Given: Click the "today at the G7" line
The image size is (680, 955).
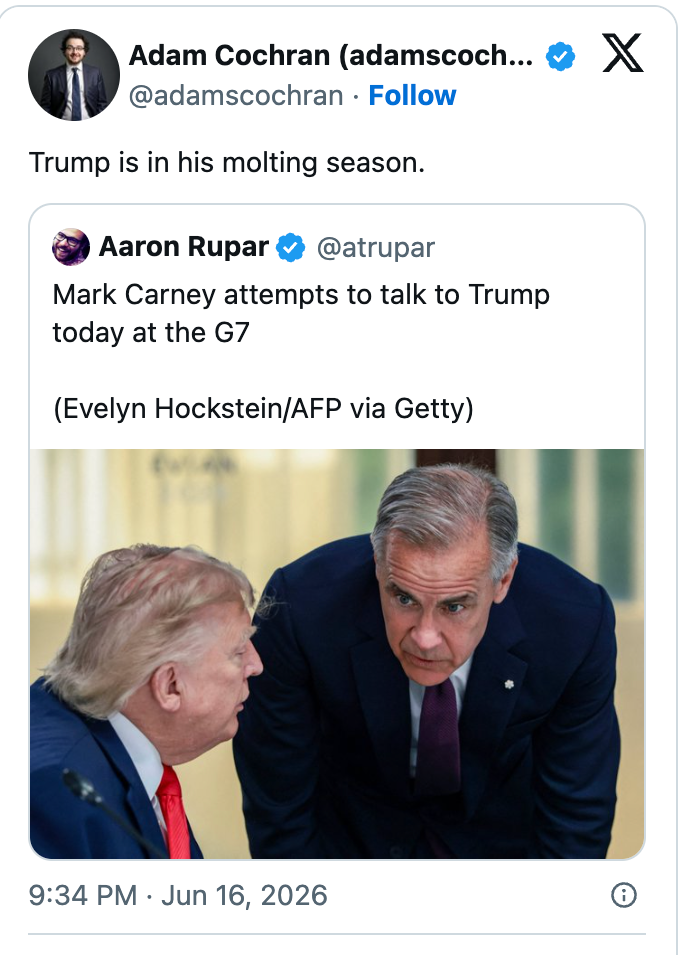Looking at the screenshot, I should pyautogui.click(x=151, y=333).
